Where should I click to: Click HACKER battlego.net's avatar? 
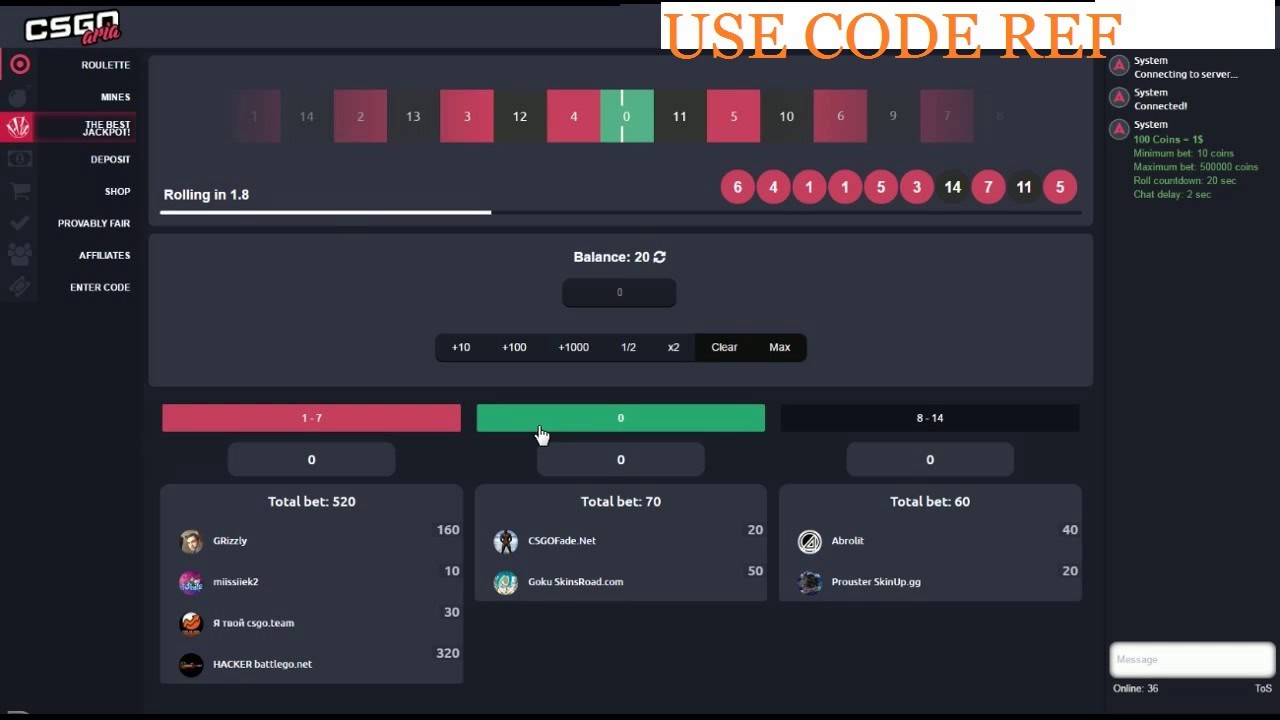pos(191,664)
